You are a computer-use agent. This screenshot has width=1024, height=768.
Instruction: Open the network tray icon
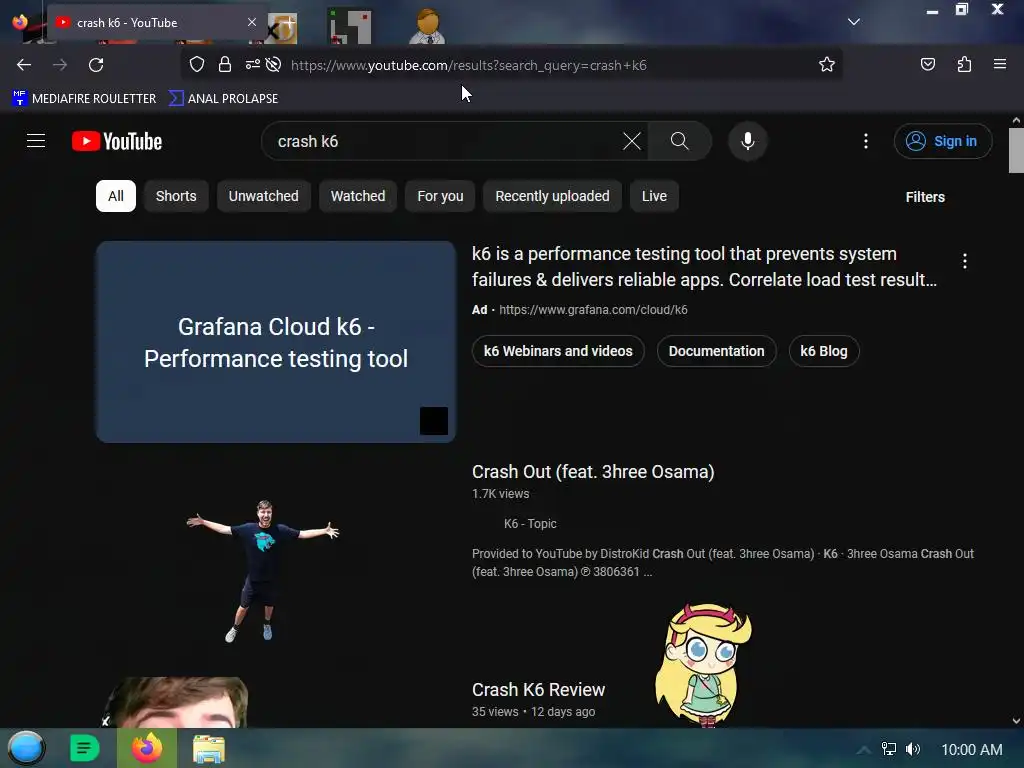point(889,749)
